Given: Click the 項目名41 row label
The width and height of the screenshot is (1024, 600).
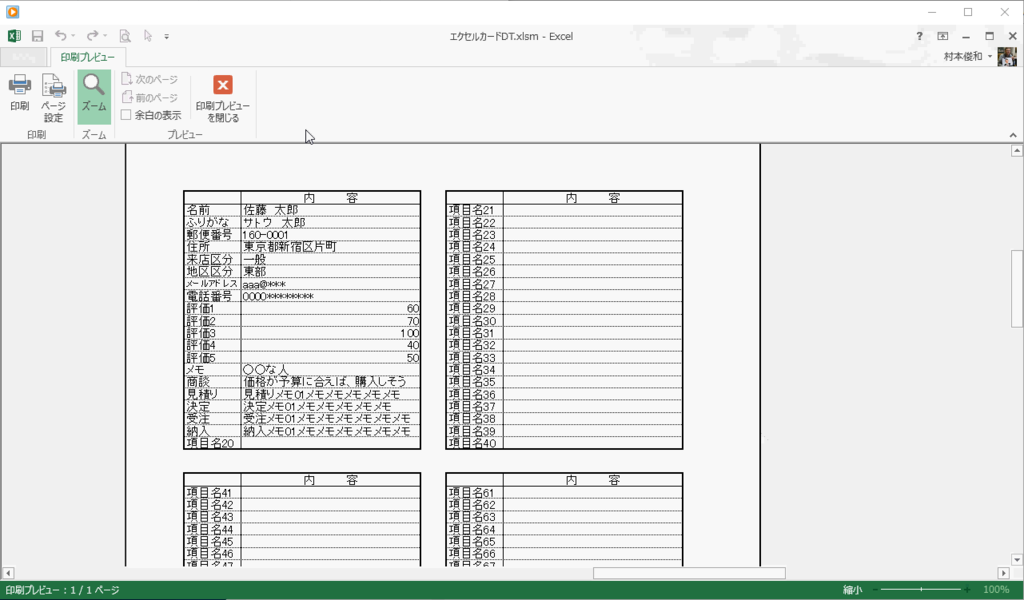Looking at the screenshot, I should (x=210, y=493).
